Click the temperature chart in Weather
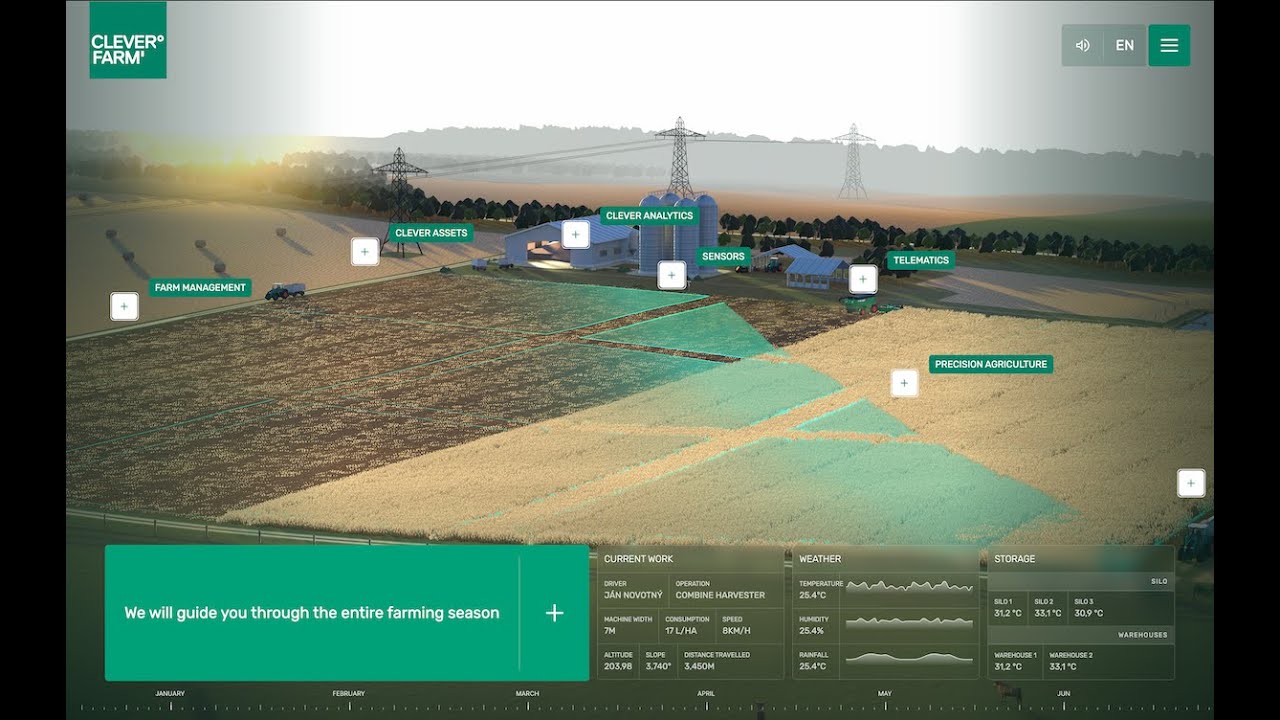 pyautogui.click(x=910, y=588)
